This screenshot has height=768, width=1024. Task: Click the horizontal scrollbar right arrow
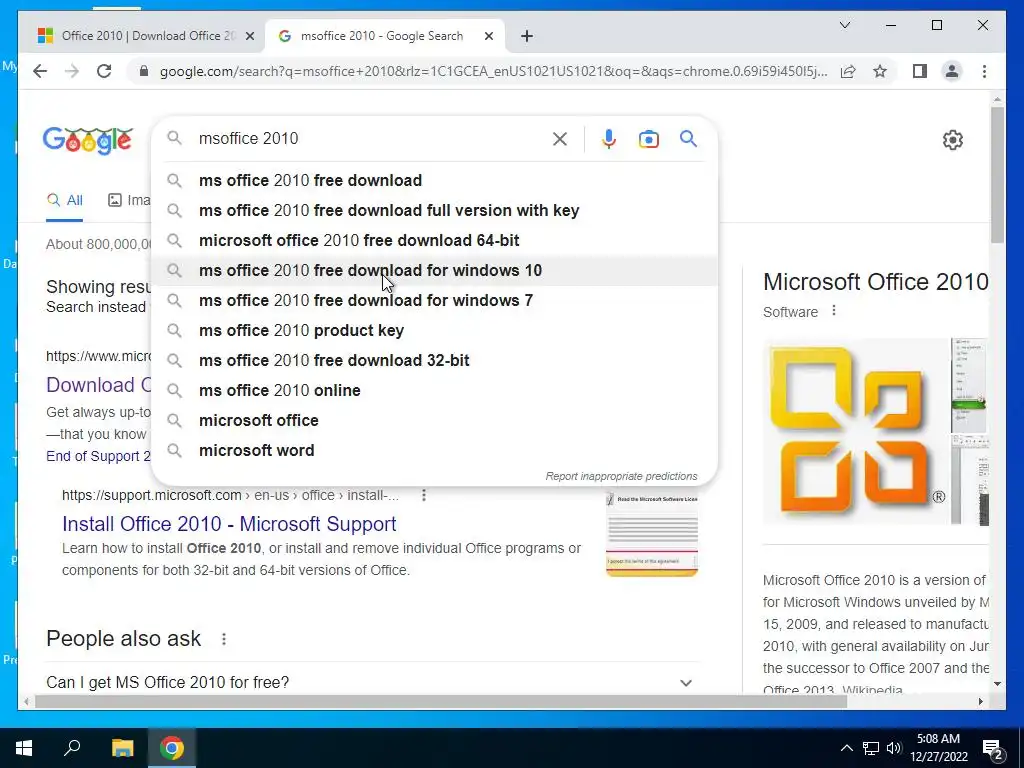click(980, 702)
